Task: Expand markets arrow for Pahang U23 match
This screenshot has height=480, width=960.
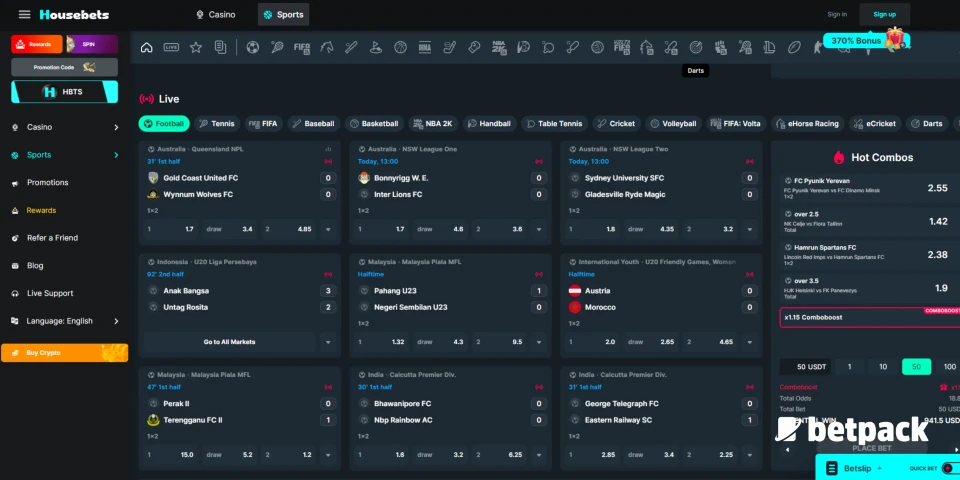Action: pyautogui.click(x=539, y=342)
